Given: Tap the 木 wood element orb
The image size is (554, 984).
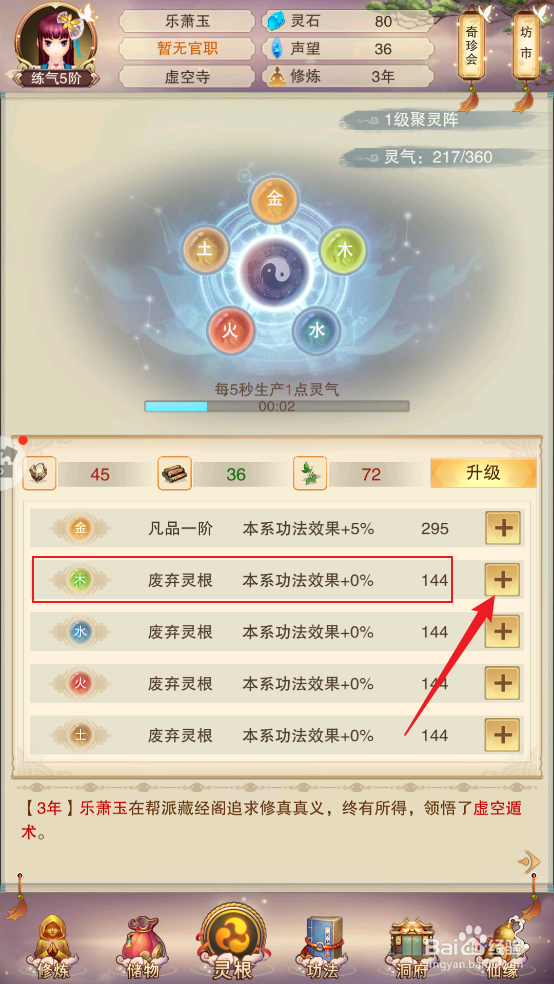Looking at the screenshot, I should click(344, 250).
